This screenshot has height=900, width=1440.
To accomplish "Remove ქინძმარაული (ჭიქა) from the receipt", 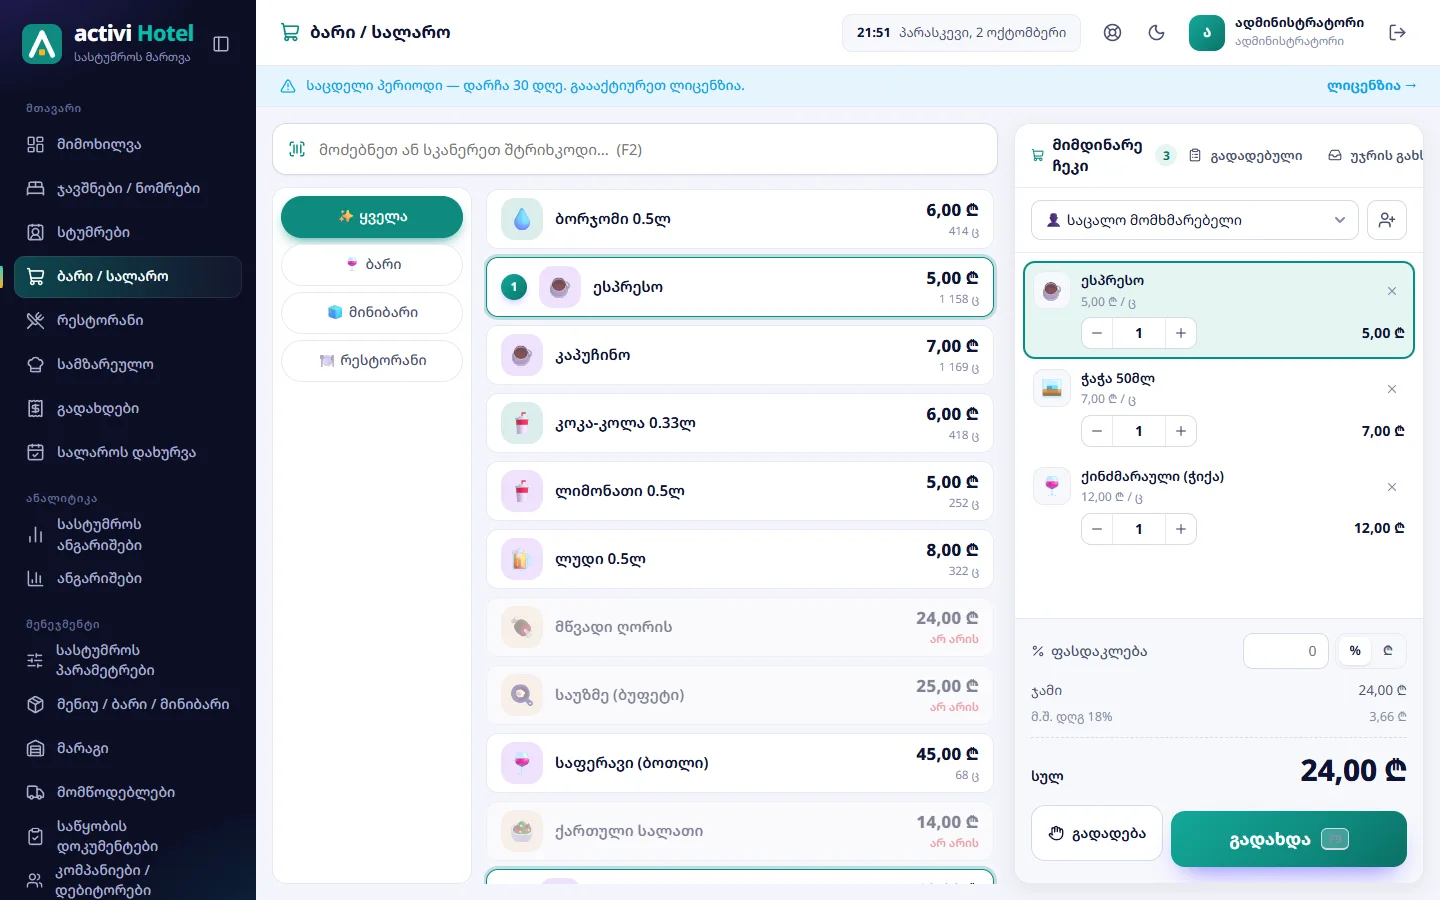I will 1392,487.
